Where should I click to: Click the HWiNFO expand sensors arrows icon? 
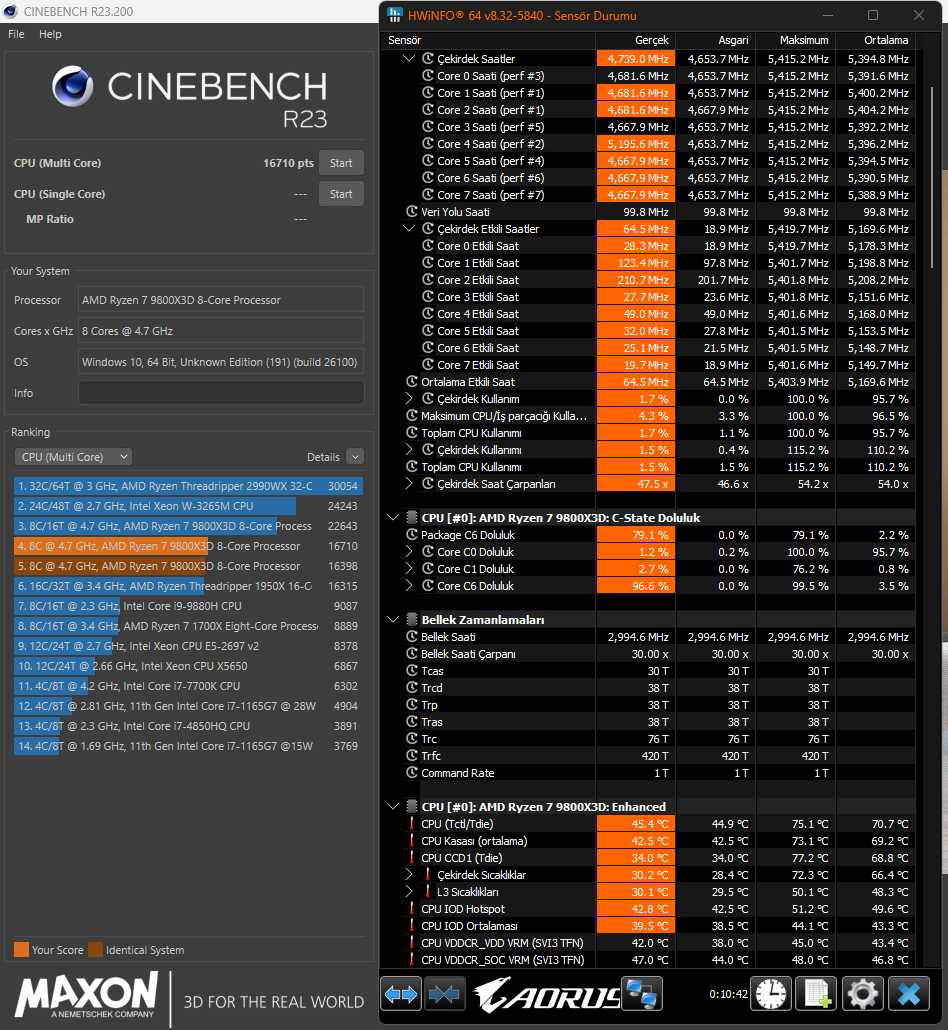click(x=401, y=995)
